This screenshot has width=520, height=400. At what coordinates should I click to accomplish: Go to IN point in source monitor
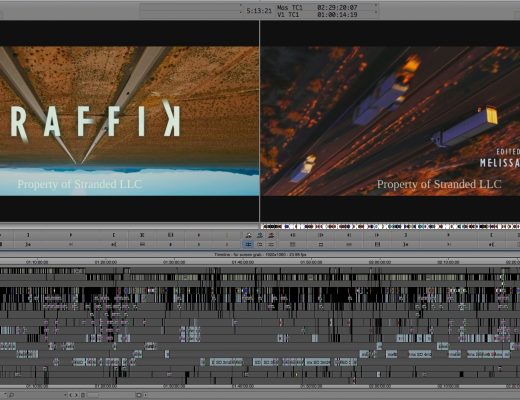tap(28, 244)
